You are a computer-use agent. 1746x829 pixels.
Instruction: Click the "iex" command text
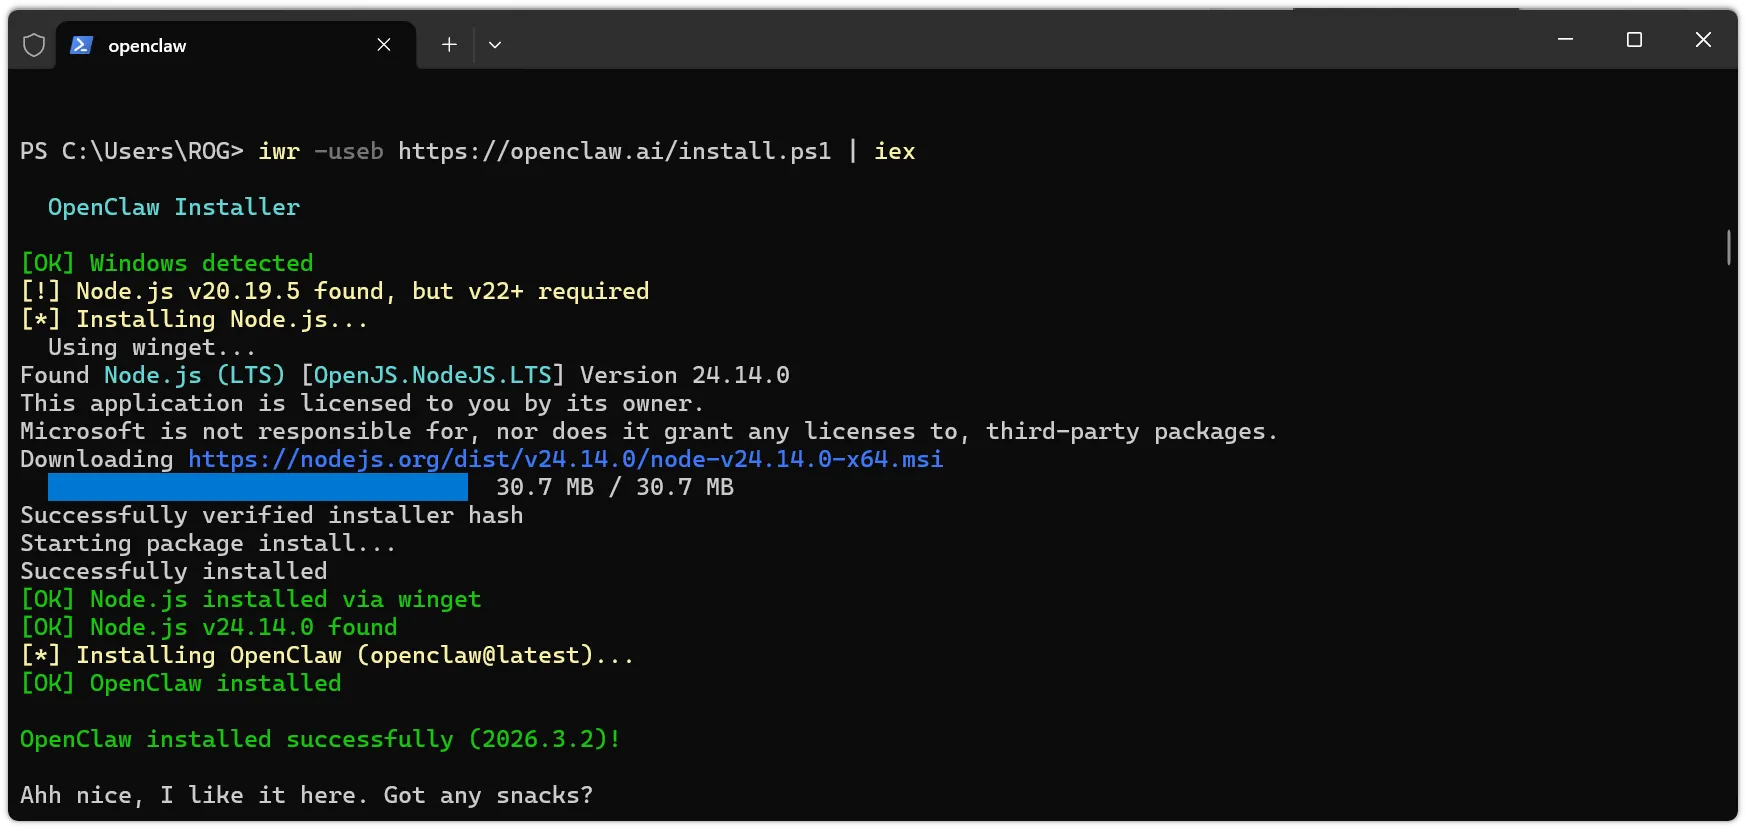pos(894,151)
